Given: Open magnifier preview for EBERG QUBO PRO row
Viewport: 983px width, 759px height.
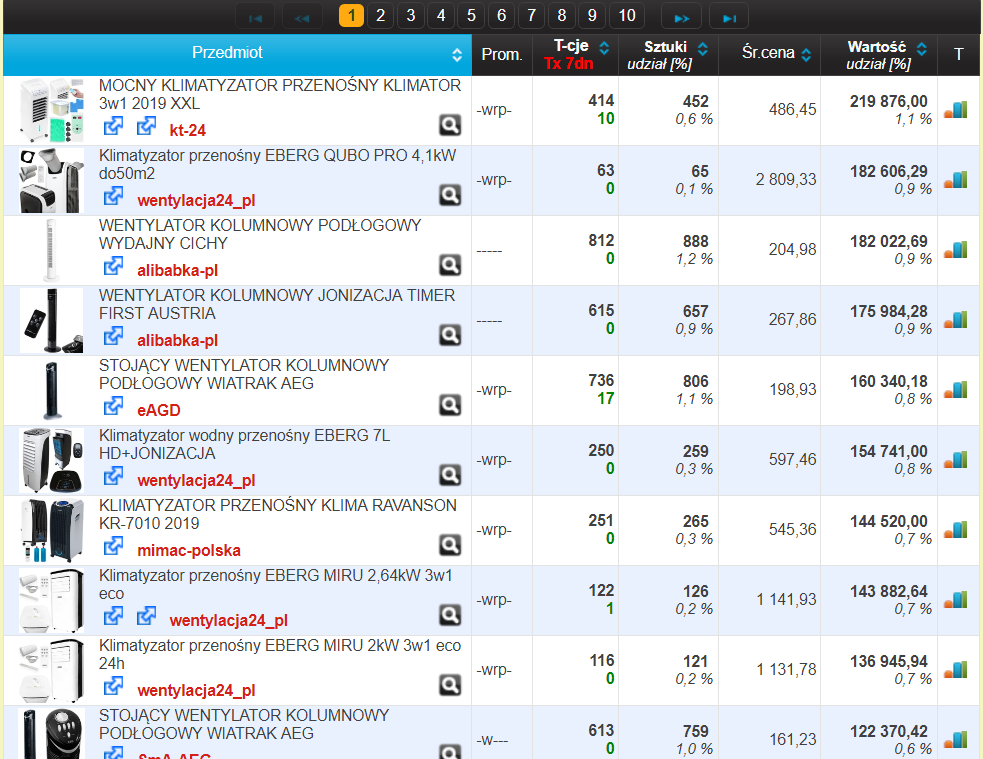Looking at the screenshot, I should 450,196.
